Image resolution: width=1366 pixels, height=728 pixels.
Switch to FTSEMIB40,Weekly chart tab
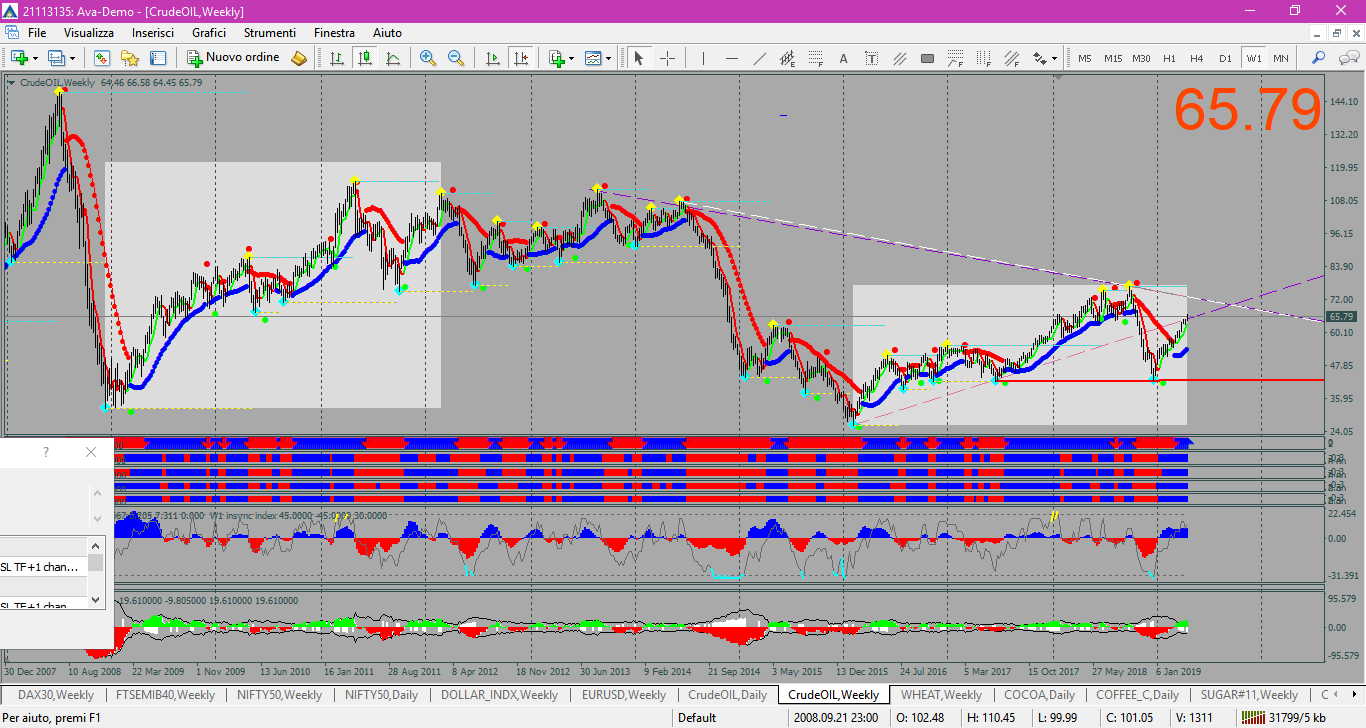165,694
